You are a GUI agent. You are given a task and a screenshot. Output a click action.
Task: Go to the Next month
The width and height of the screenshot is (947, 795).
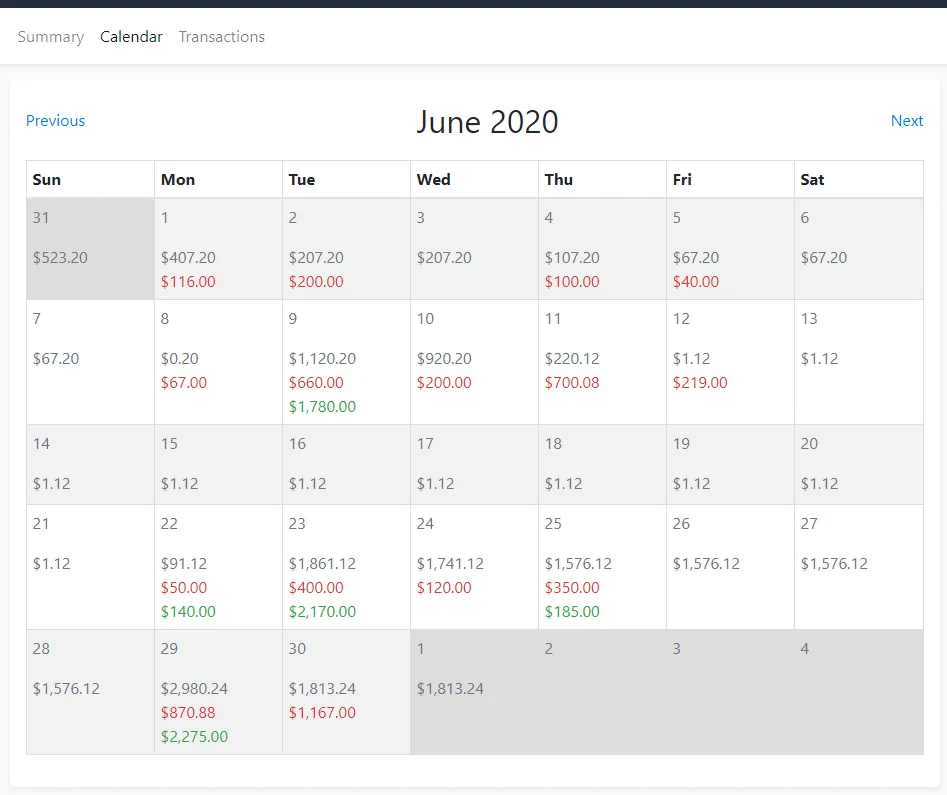pyautogui.click(x=906, y=121)
